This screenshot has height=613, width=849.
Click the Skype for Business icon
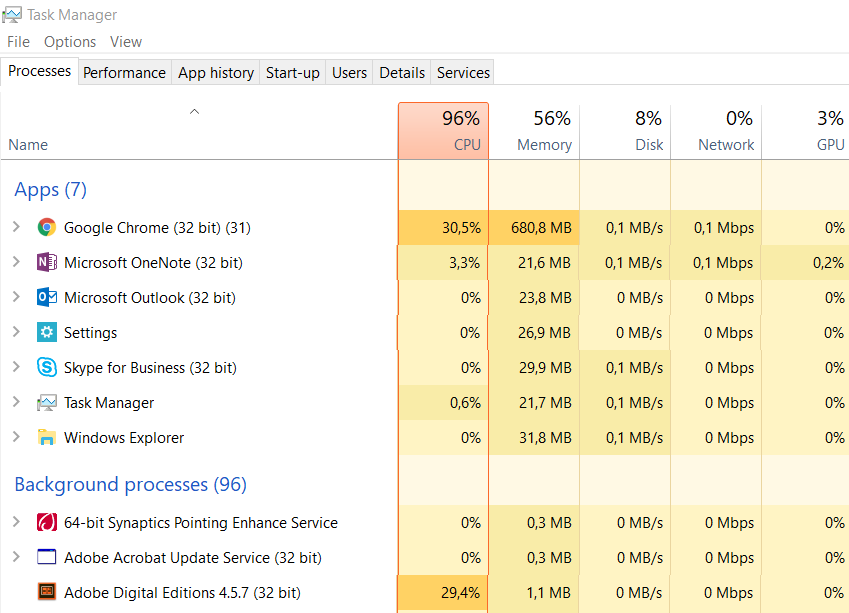pyautogui.click(x=47, y=368)
